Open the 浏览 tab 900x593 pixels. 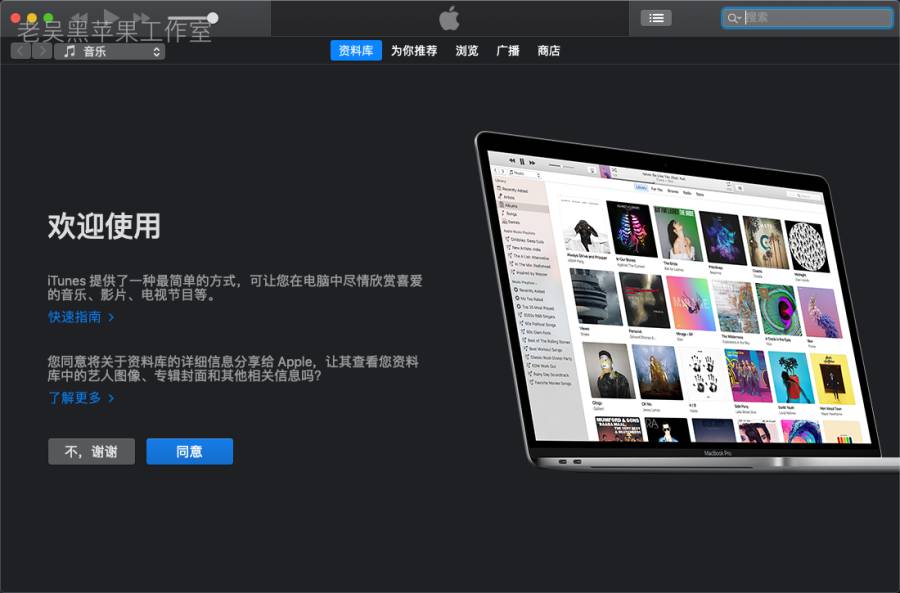click(x=467, y=51)
